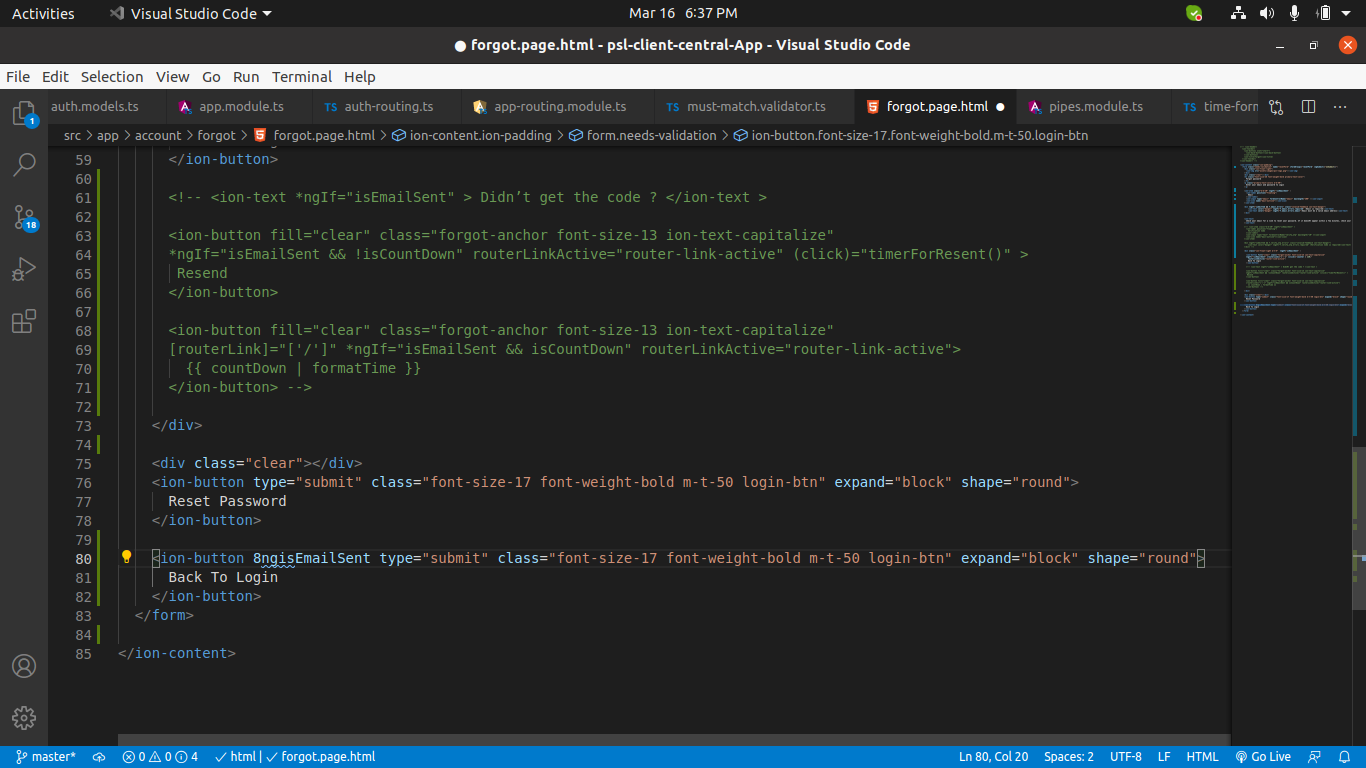Click the lightbulb code action on line 80

[127, 558]
